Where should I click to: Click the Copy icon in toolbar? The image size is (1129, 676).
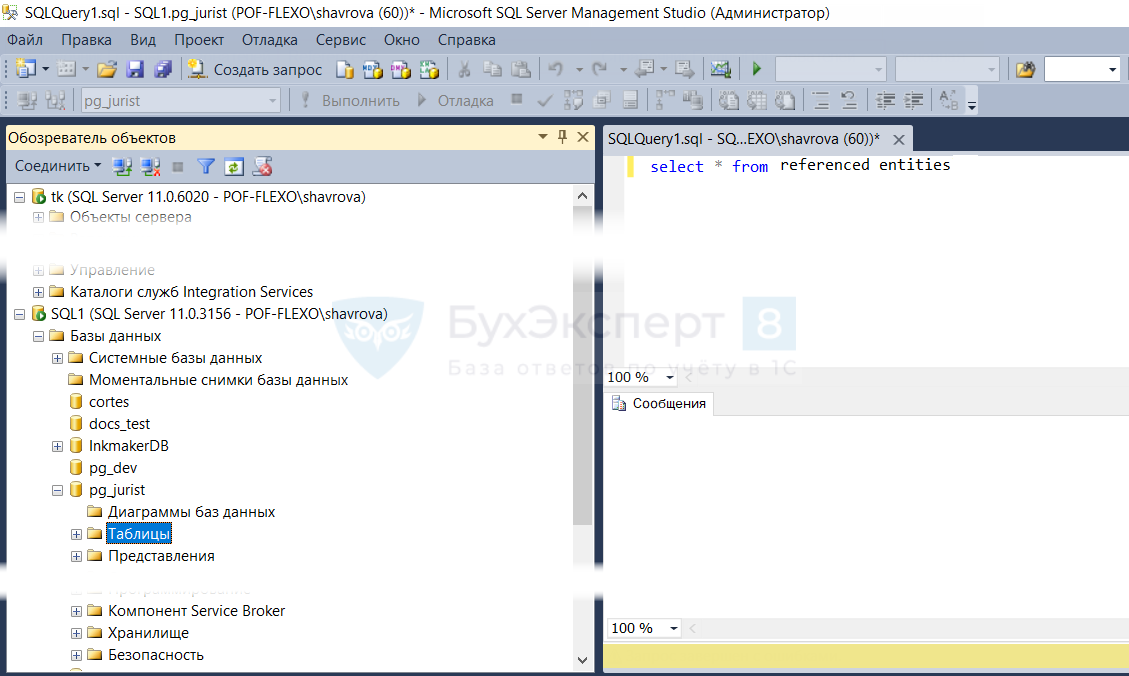click(x=492, y=69)
